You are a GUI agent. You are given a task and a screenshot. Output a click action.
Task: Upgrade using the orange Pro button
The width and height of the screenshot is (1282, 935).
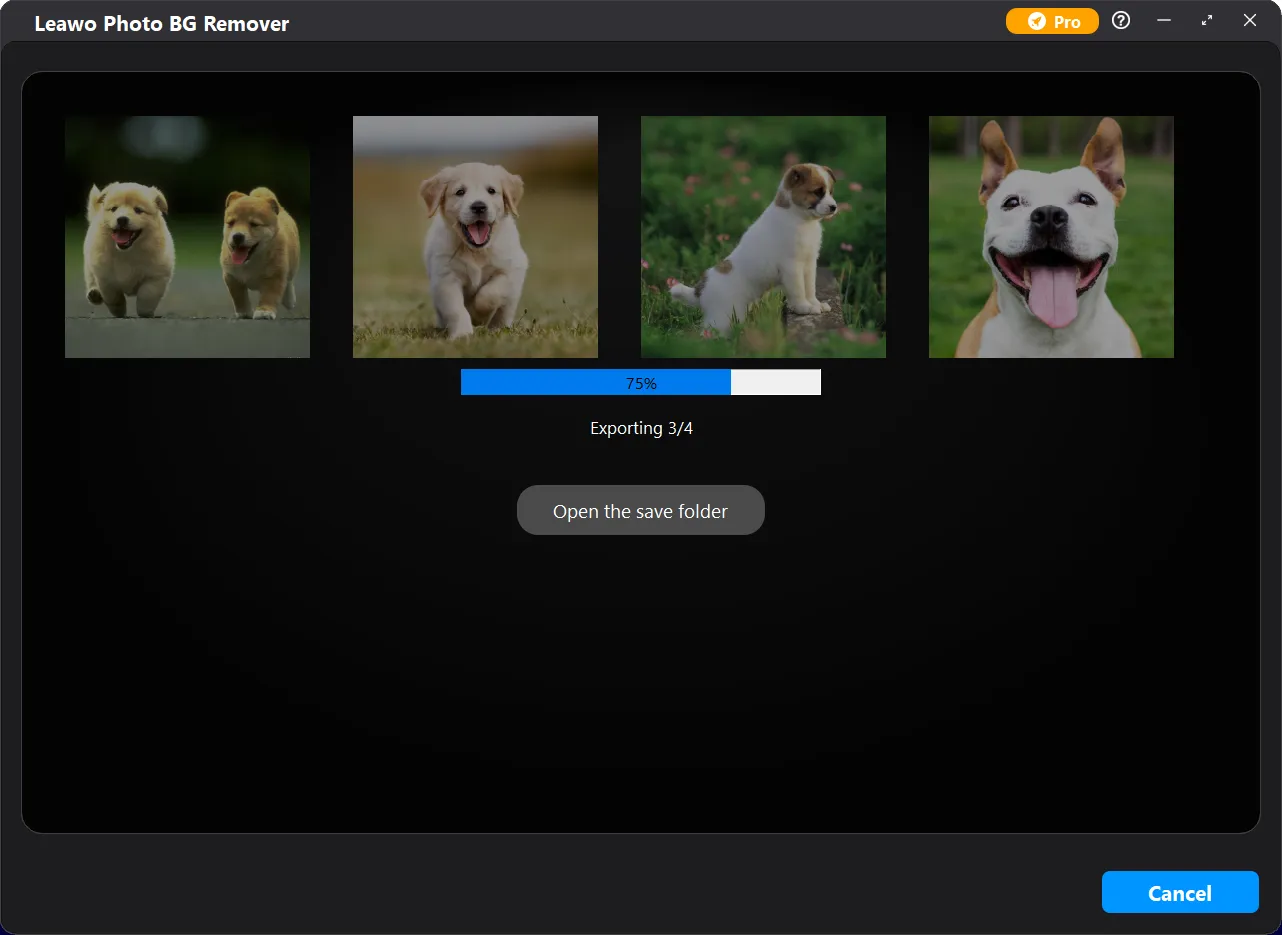pyautogui.click(x=1052, y=22)
